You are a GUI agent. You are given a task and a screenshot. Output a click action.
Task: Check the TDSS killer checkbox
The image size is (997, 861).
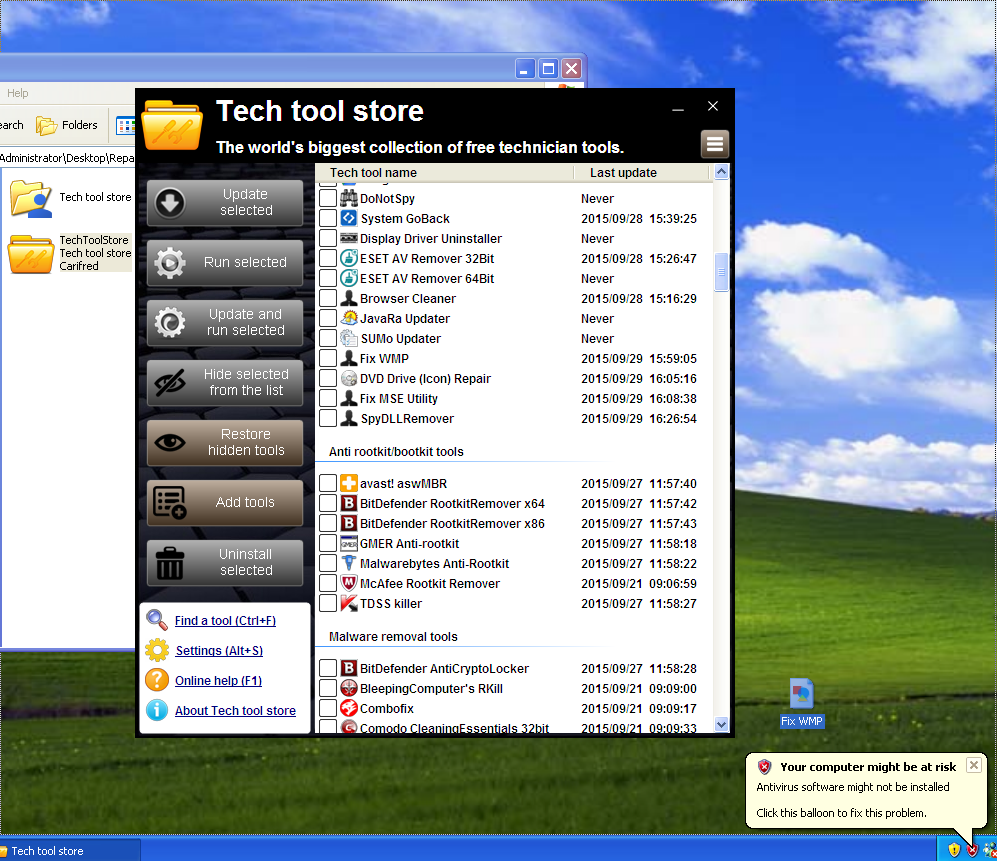328,603
